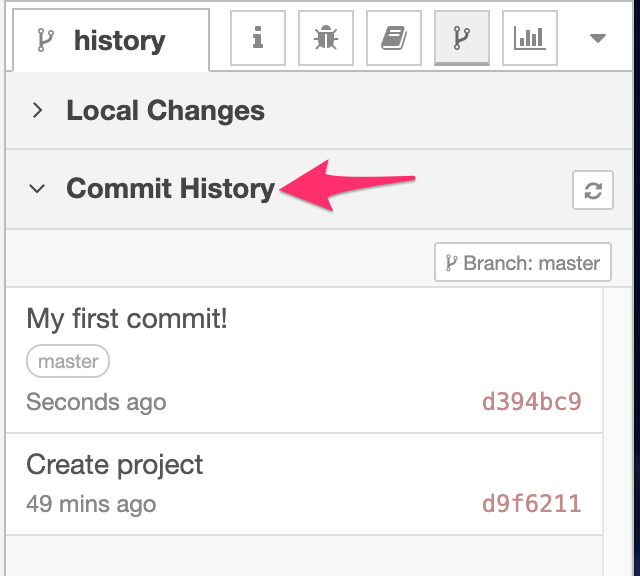Image resolution: width=640 pixels, height=576 pixels.
Task: Expand the Local Changes section chevron
Action: pyautogui.click(x=38, y=110)
